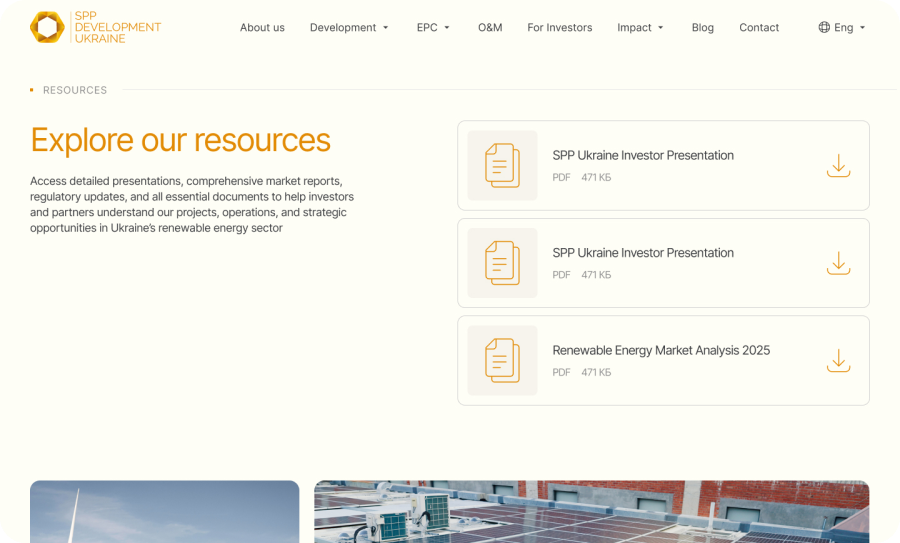Click the document icon on the Renewable Energy Market Analysis card
The image size is (900, 543).
(502, 360)
